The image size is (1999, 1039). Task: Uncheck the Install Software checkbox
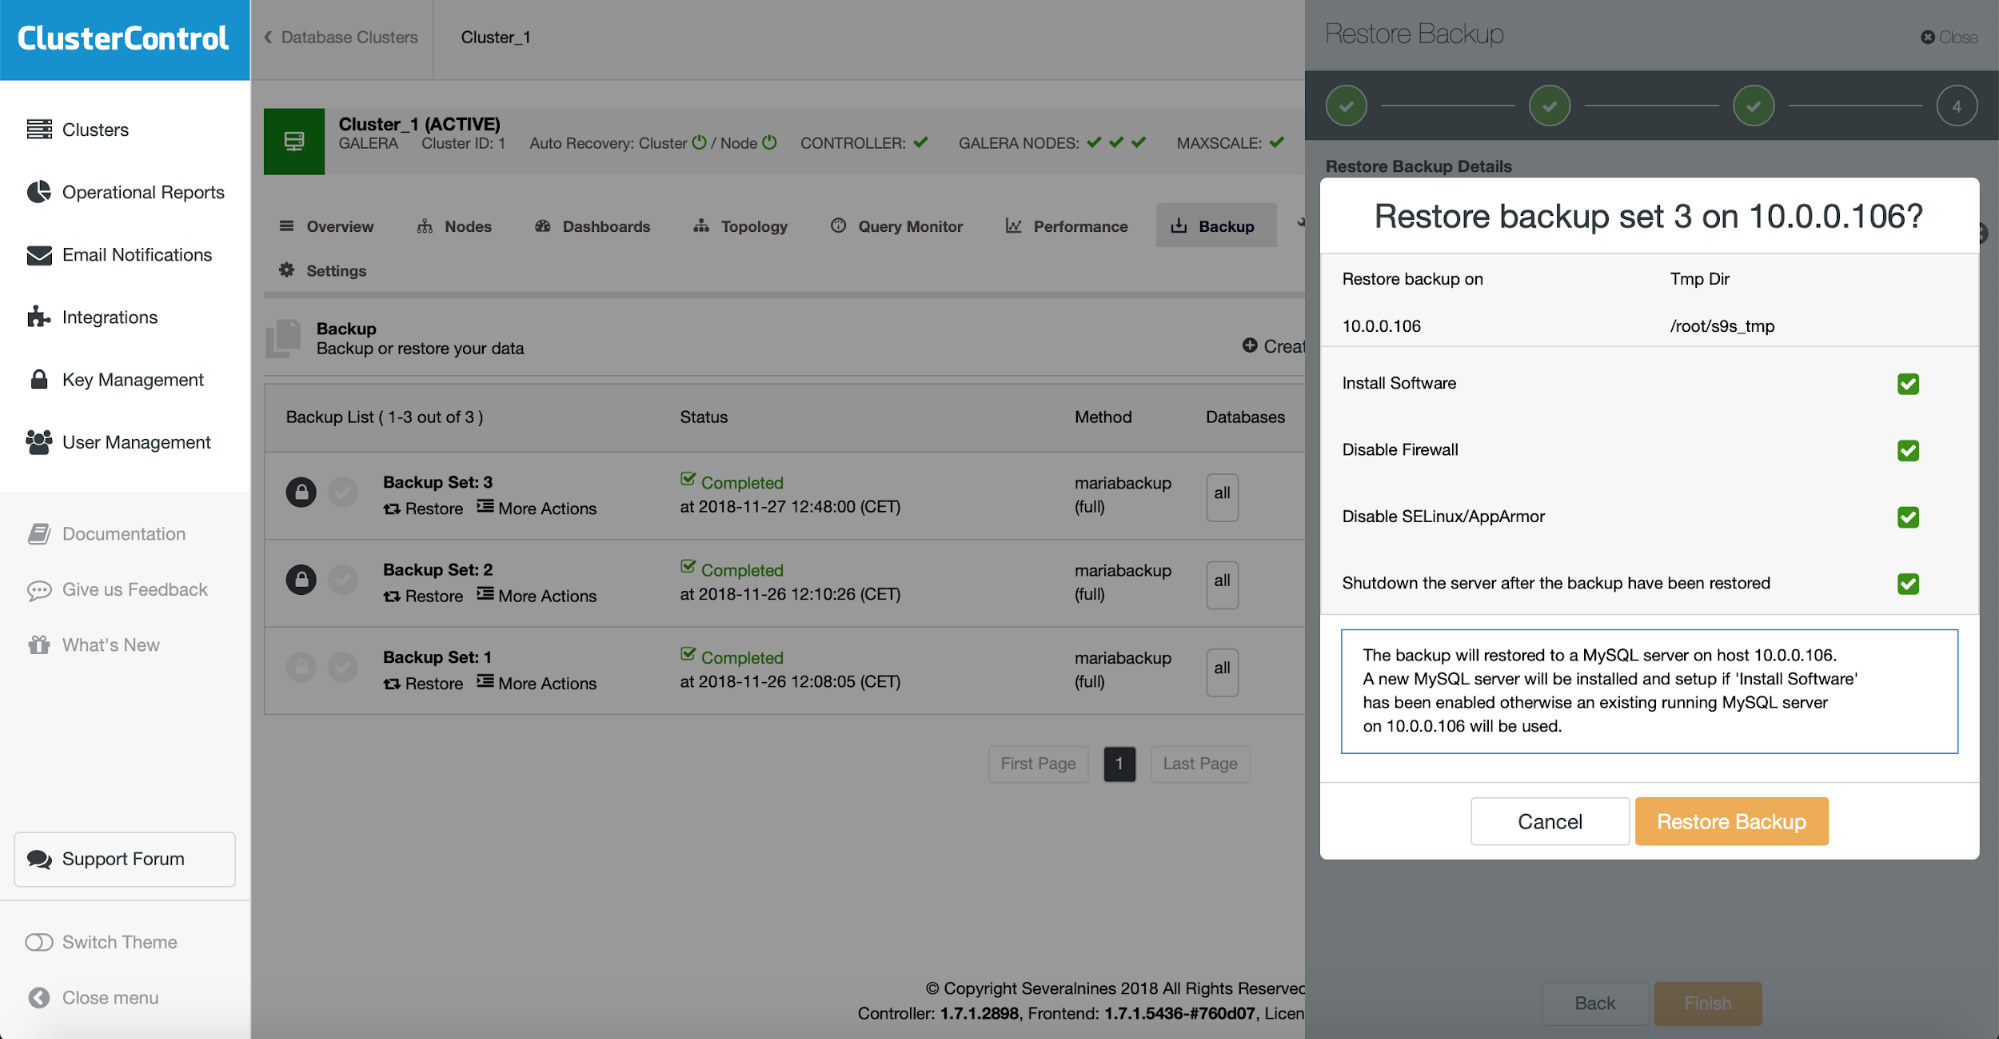(x=1908, y=384)
